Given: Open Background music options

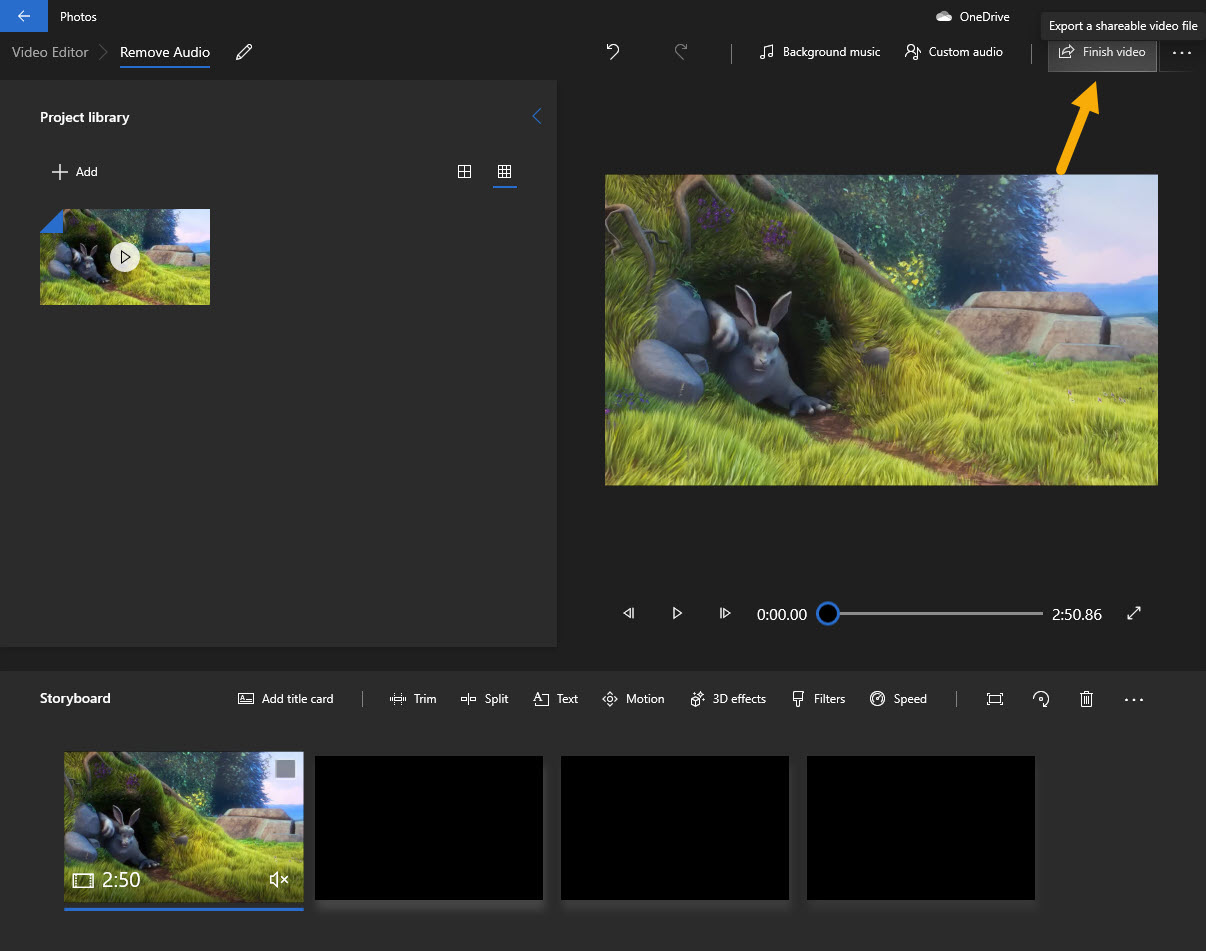Looking at the screenshot, I should [x=820, y=52].
